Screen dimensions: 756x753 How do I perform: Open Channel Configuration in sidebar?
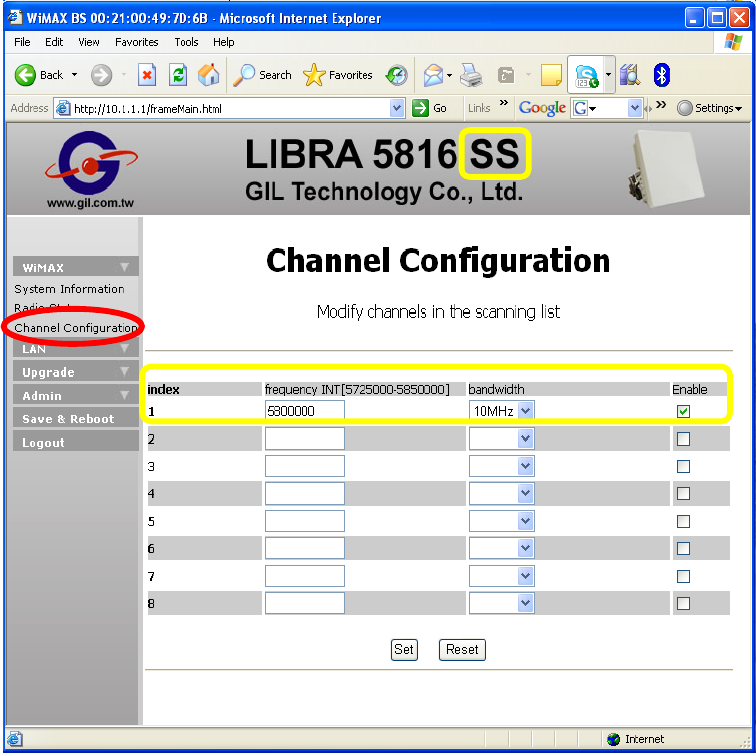pos(76,328)
